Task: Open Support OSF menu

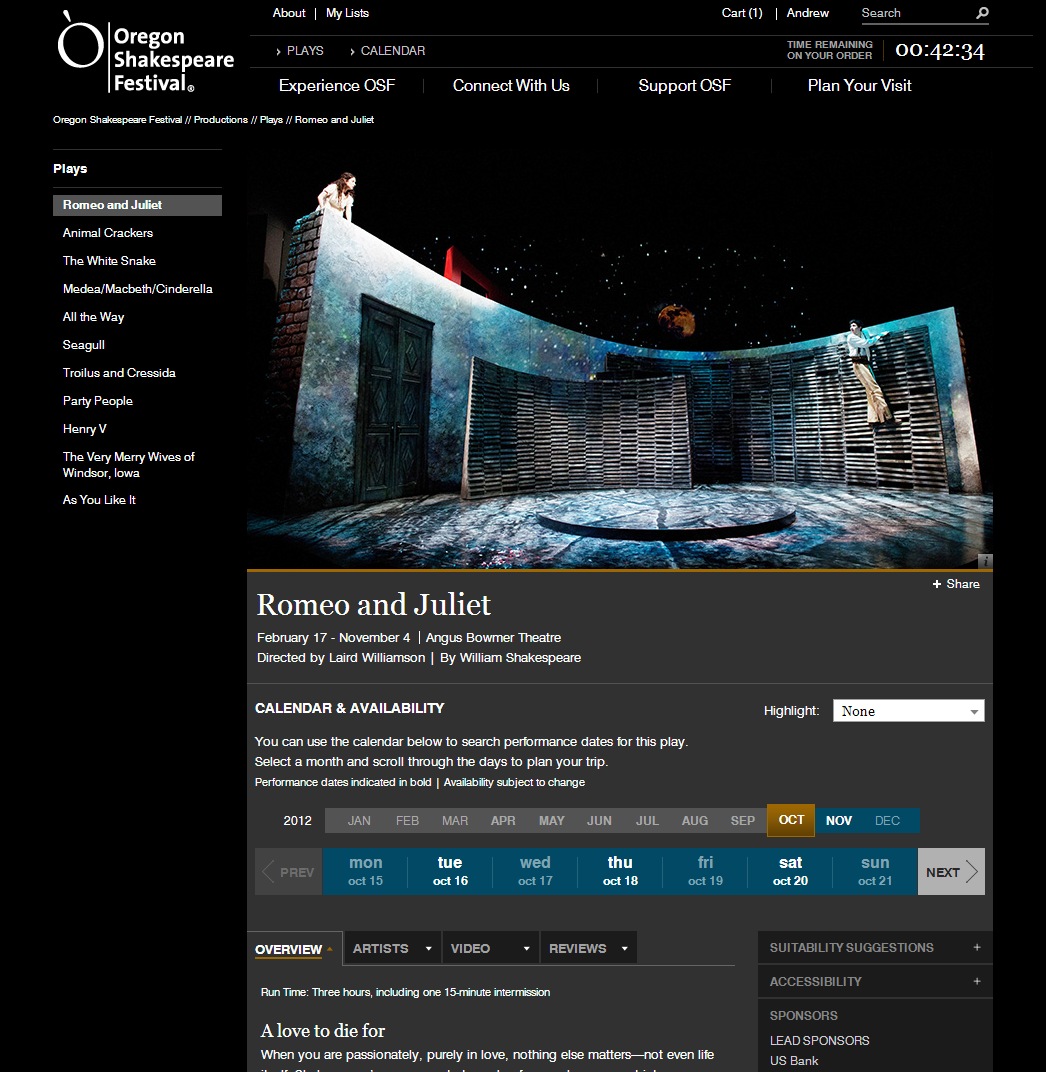Action: [684, 85]
